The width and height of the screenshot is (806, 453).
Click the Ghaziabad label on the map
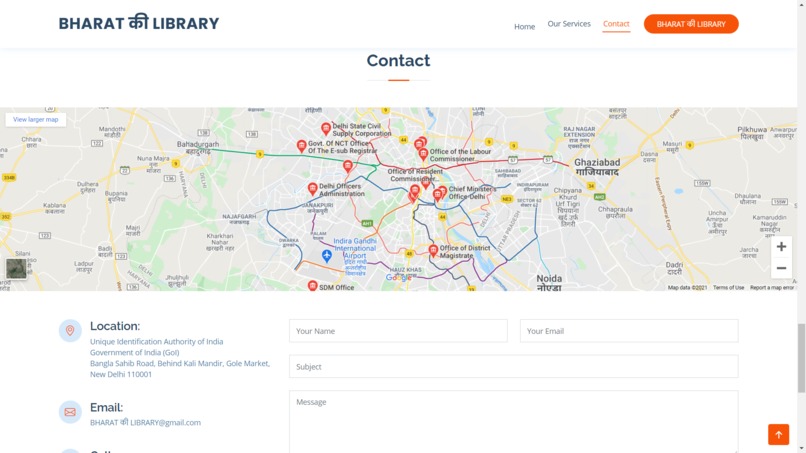coord(597,167)
